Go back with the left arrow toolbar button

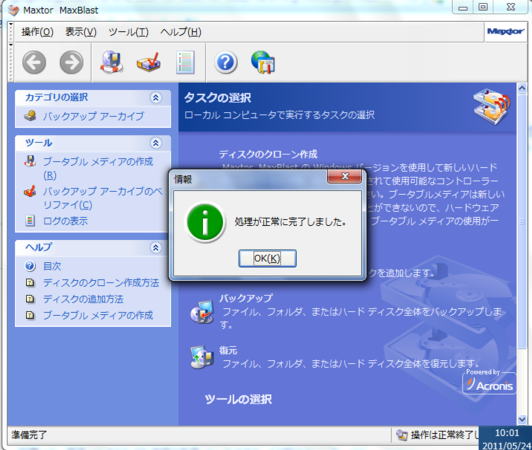34,62
